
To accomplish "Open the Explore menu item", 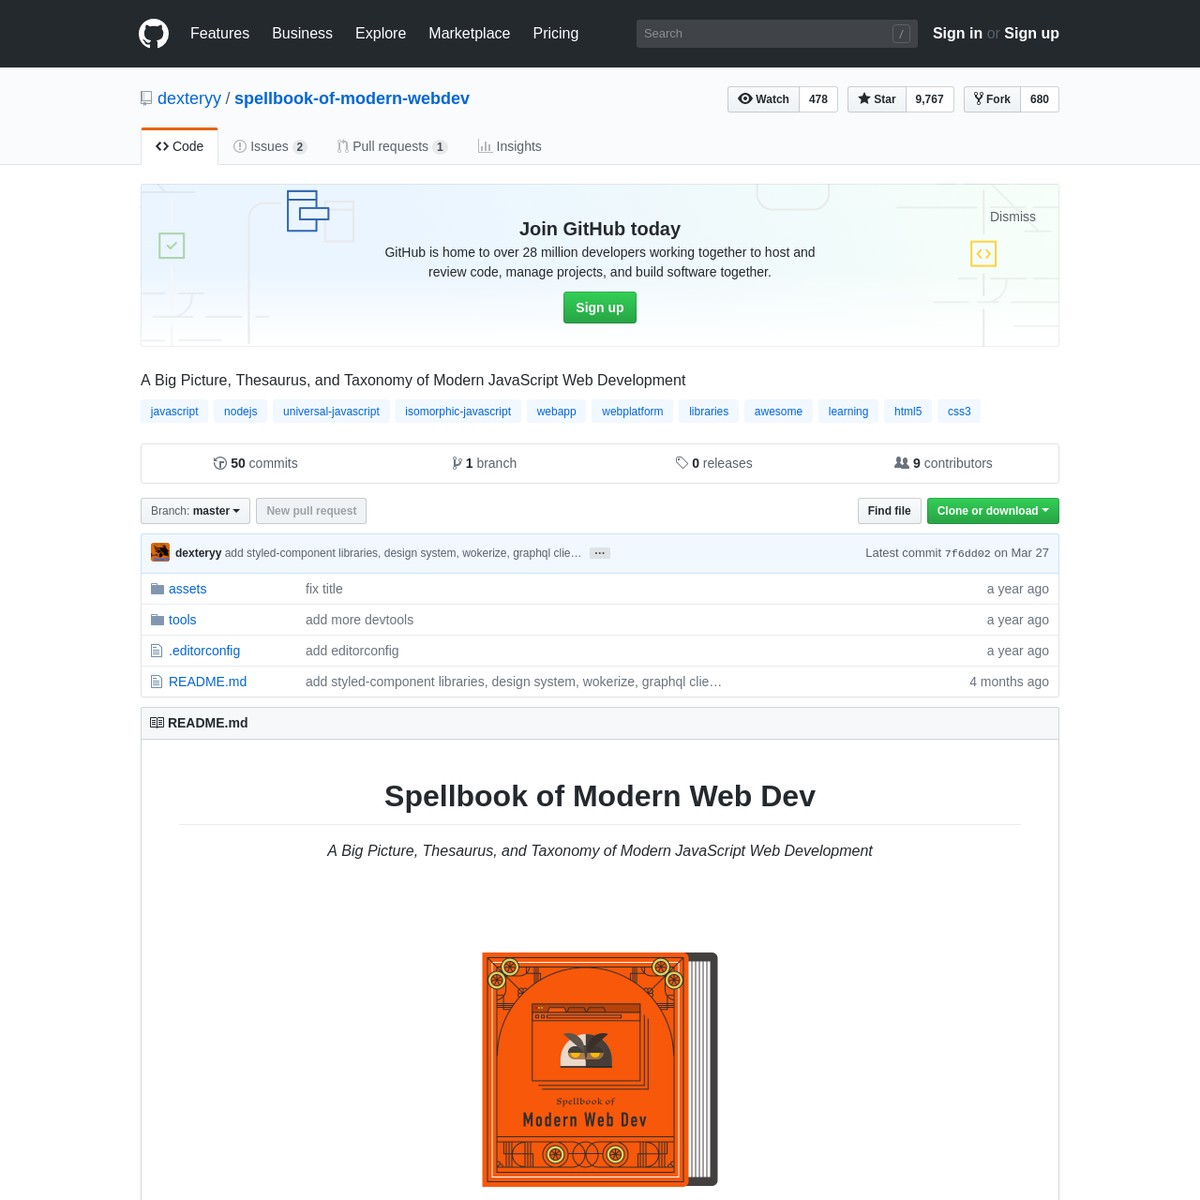I will 381,33.
